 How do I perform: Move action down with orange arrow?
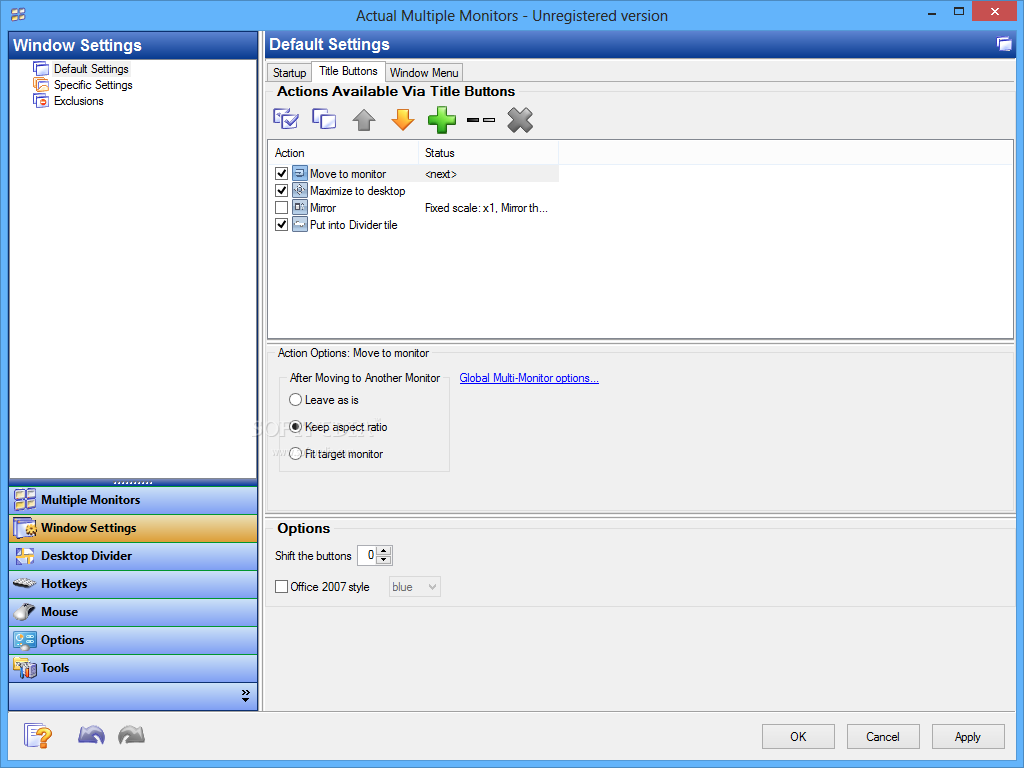coord(403,120)
